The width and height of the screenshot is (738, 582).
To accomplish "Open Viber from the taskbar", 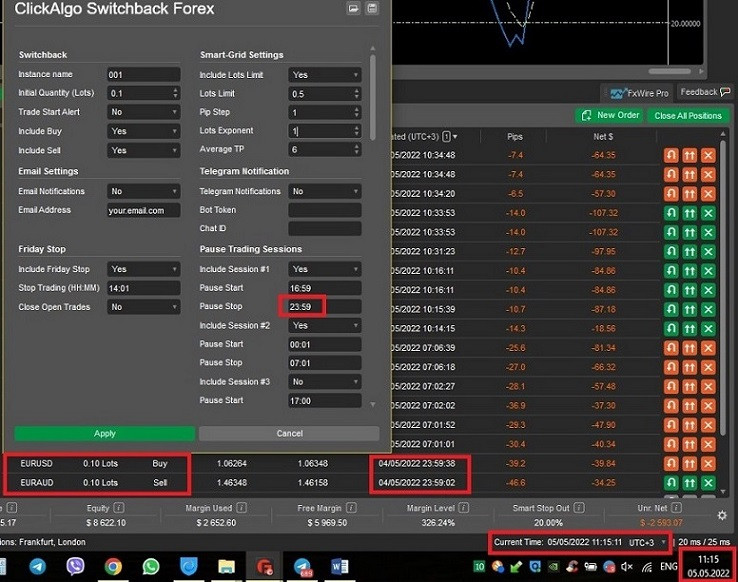I will tap(75, 566).
